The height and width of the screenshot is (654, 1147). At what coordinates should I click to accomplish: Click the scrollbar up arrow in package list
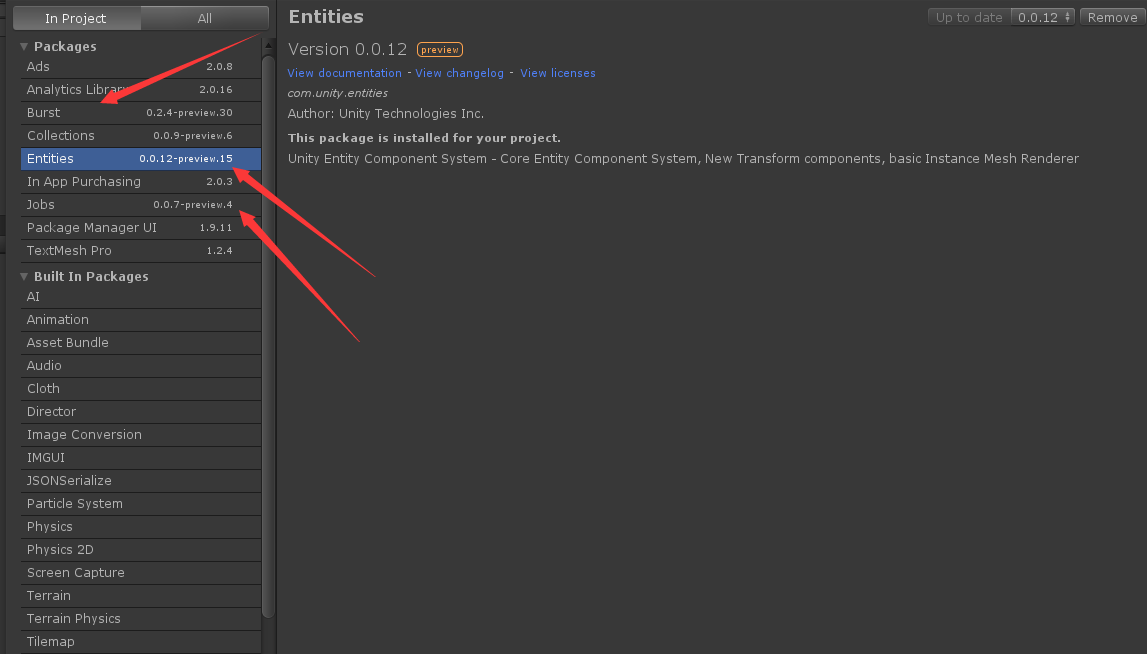(268, 46)
